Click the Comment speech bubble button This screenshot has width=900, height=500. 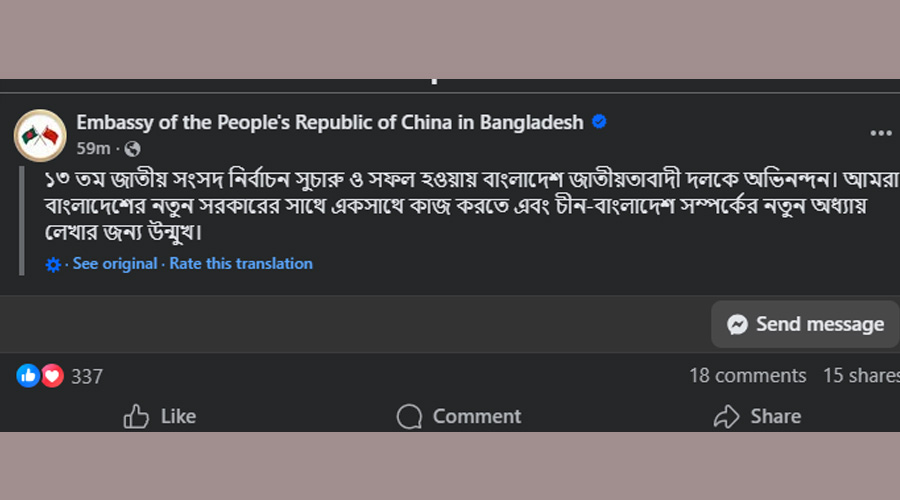459,416
